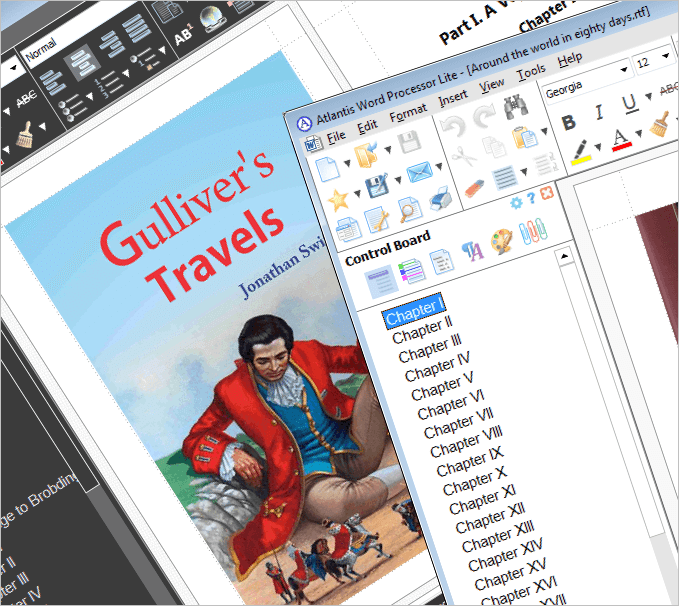Expand the New document dropdown arrow
The width and height of the screenshot is (679, 606).
point(347,163)
